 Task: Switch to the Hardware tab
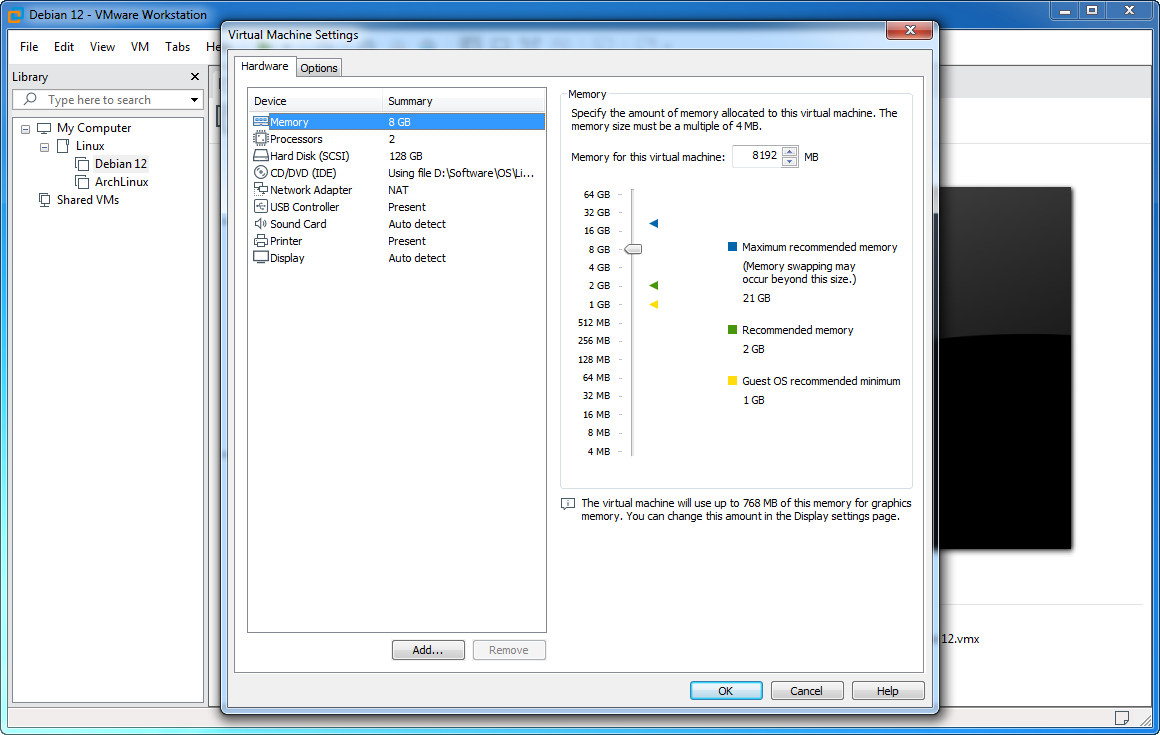[265, 66]
